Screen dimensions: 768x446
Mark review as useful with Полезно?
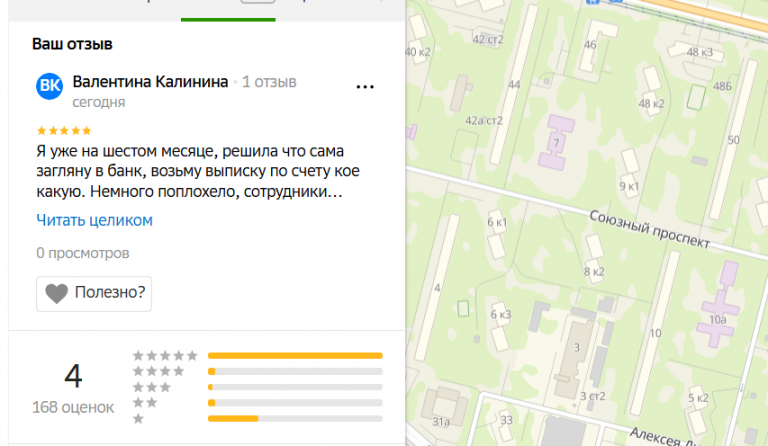(94, 294)
